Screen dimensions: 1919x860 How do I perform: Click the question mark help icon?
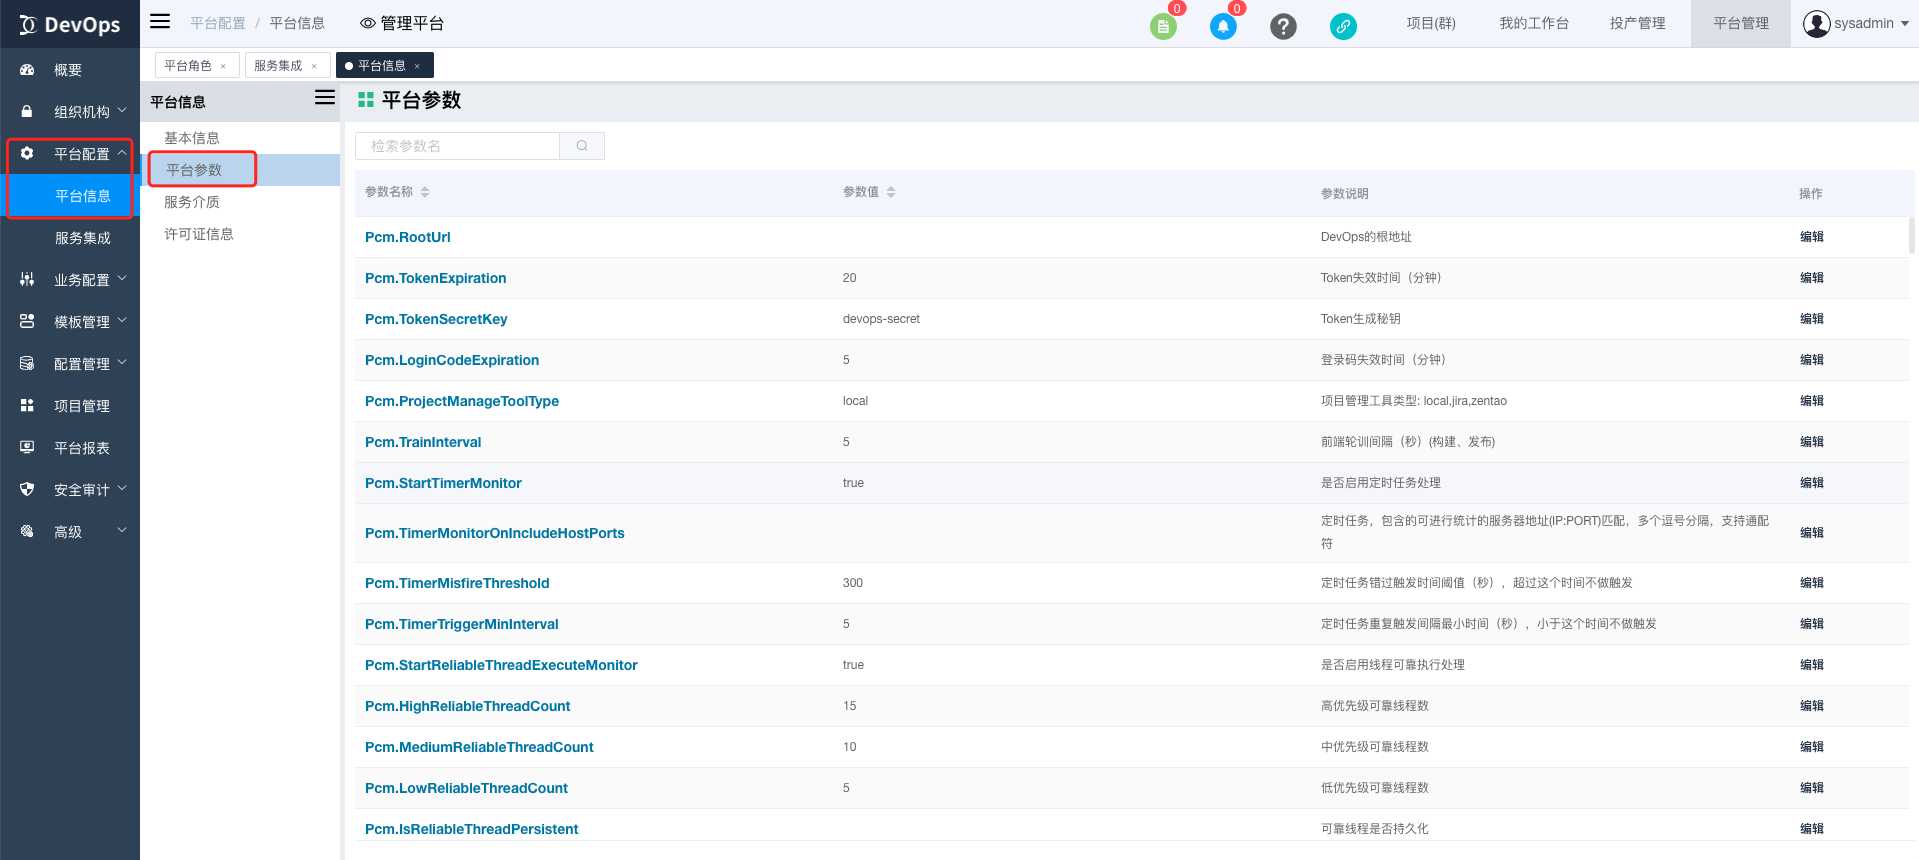pyautogui.click(x=1283, y=27)
